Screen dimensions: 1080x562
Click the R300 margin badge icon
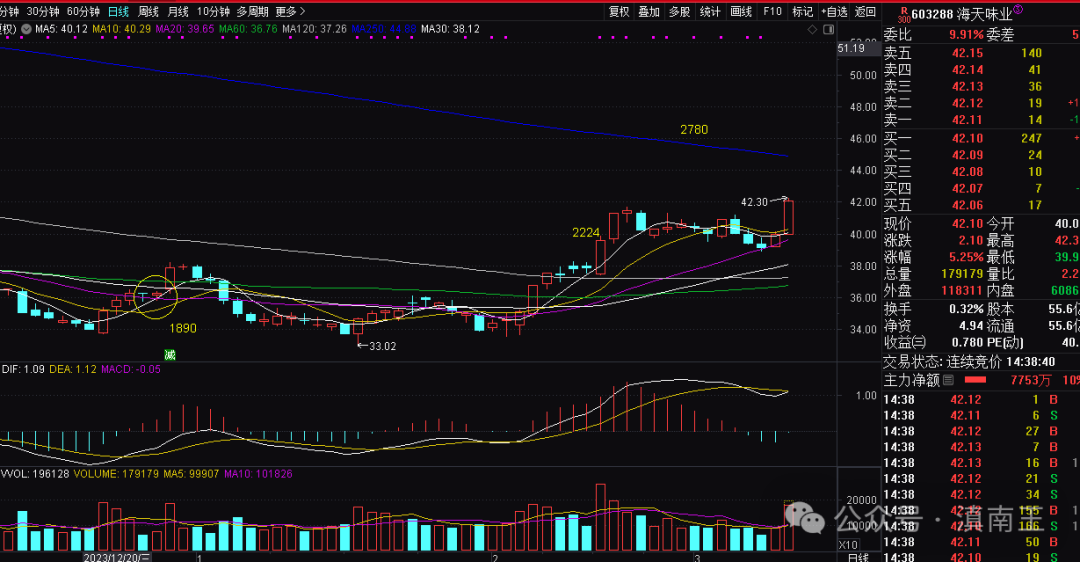pos(904,14)
